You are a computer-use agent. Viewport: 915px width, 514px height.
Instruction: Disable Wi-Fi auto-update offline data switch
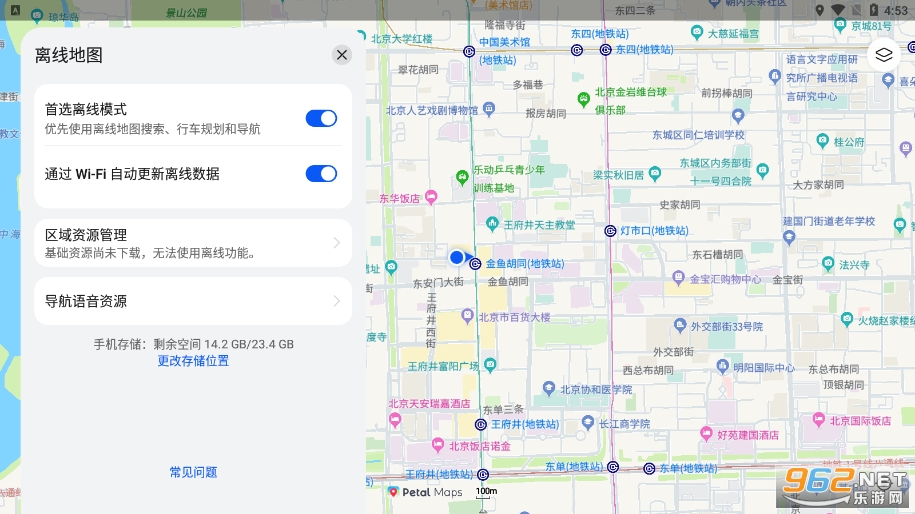pos(322,174)
